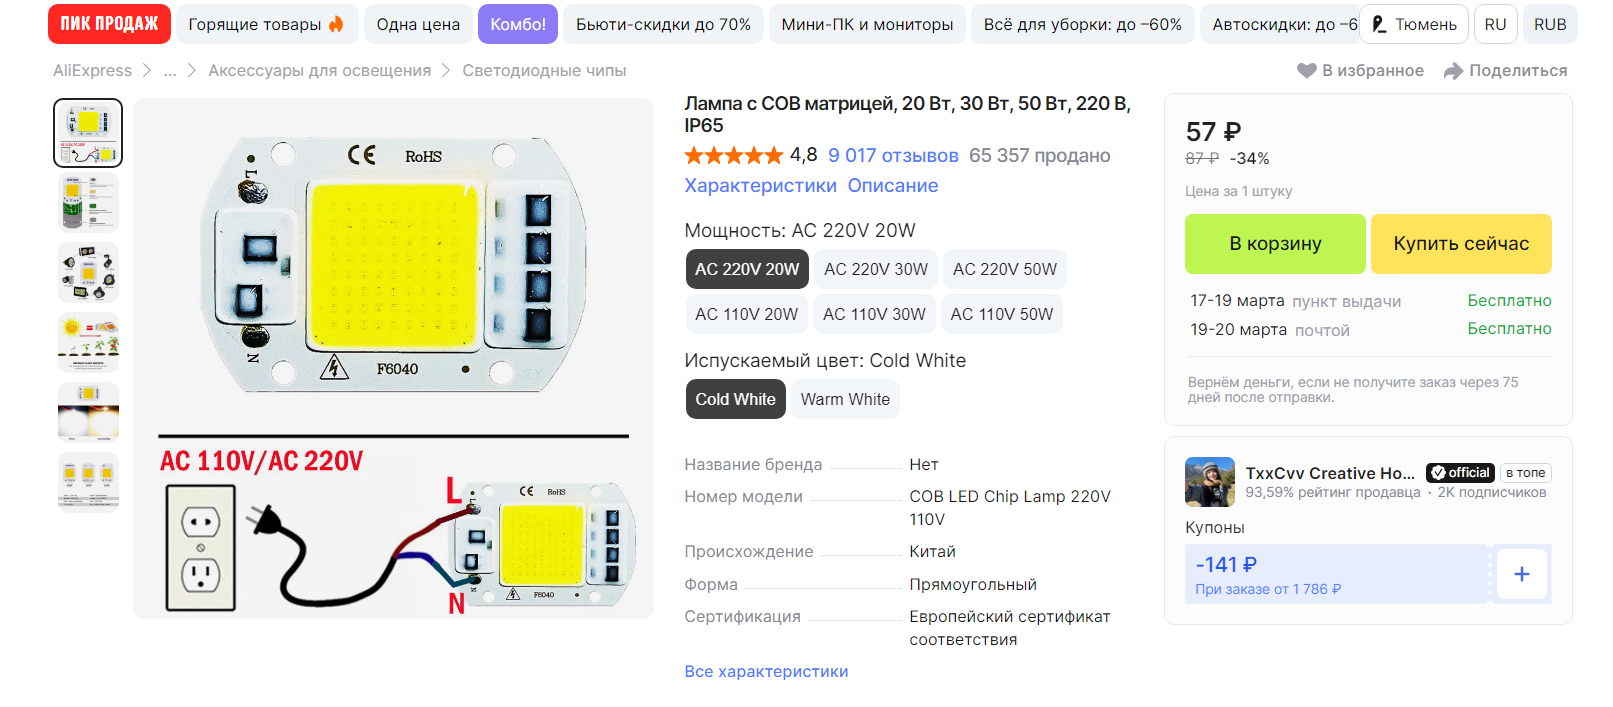
Task: Click the share arrow icon
Action: tap(1454, 71)
